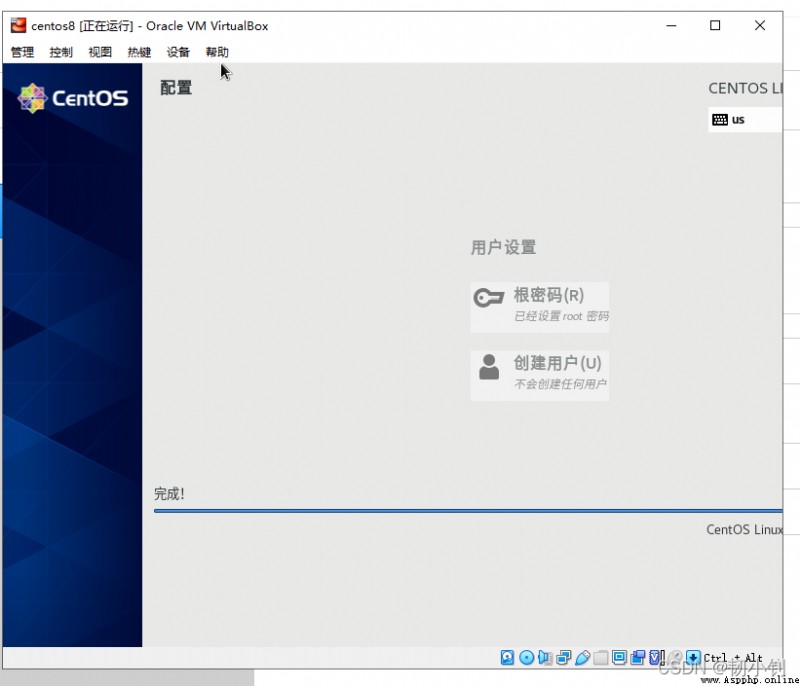
Task: Click the key icon beside 根密码
Action: point(489,297)
